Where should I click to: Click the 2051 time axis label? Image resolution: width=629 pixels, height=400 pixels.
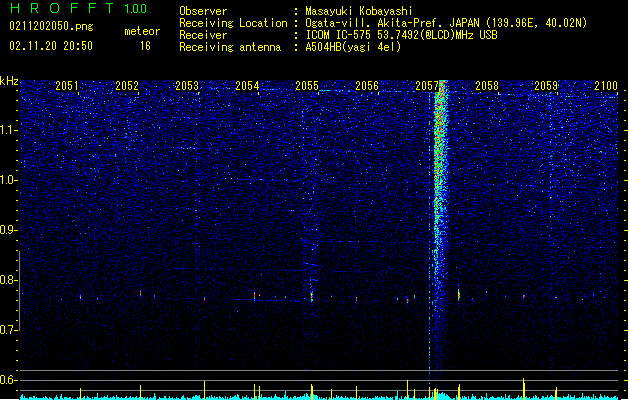pos(67,86)
